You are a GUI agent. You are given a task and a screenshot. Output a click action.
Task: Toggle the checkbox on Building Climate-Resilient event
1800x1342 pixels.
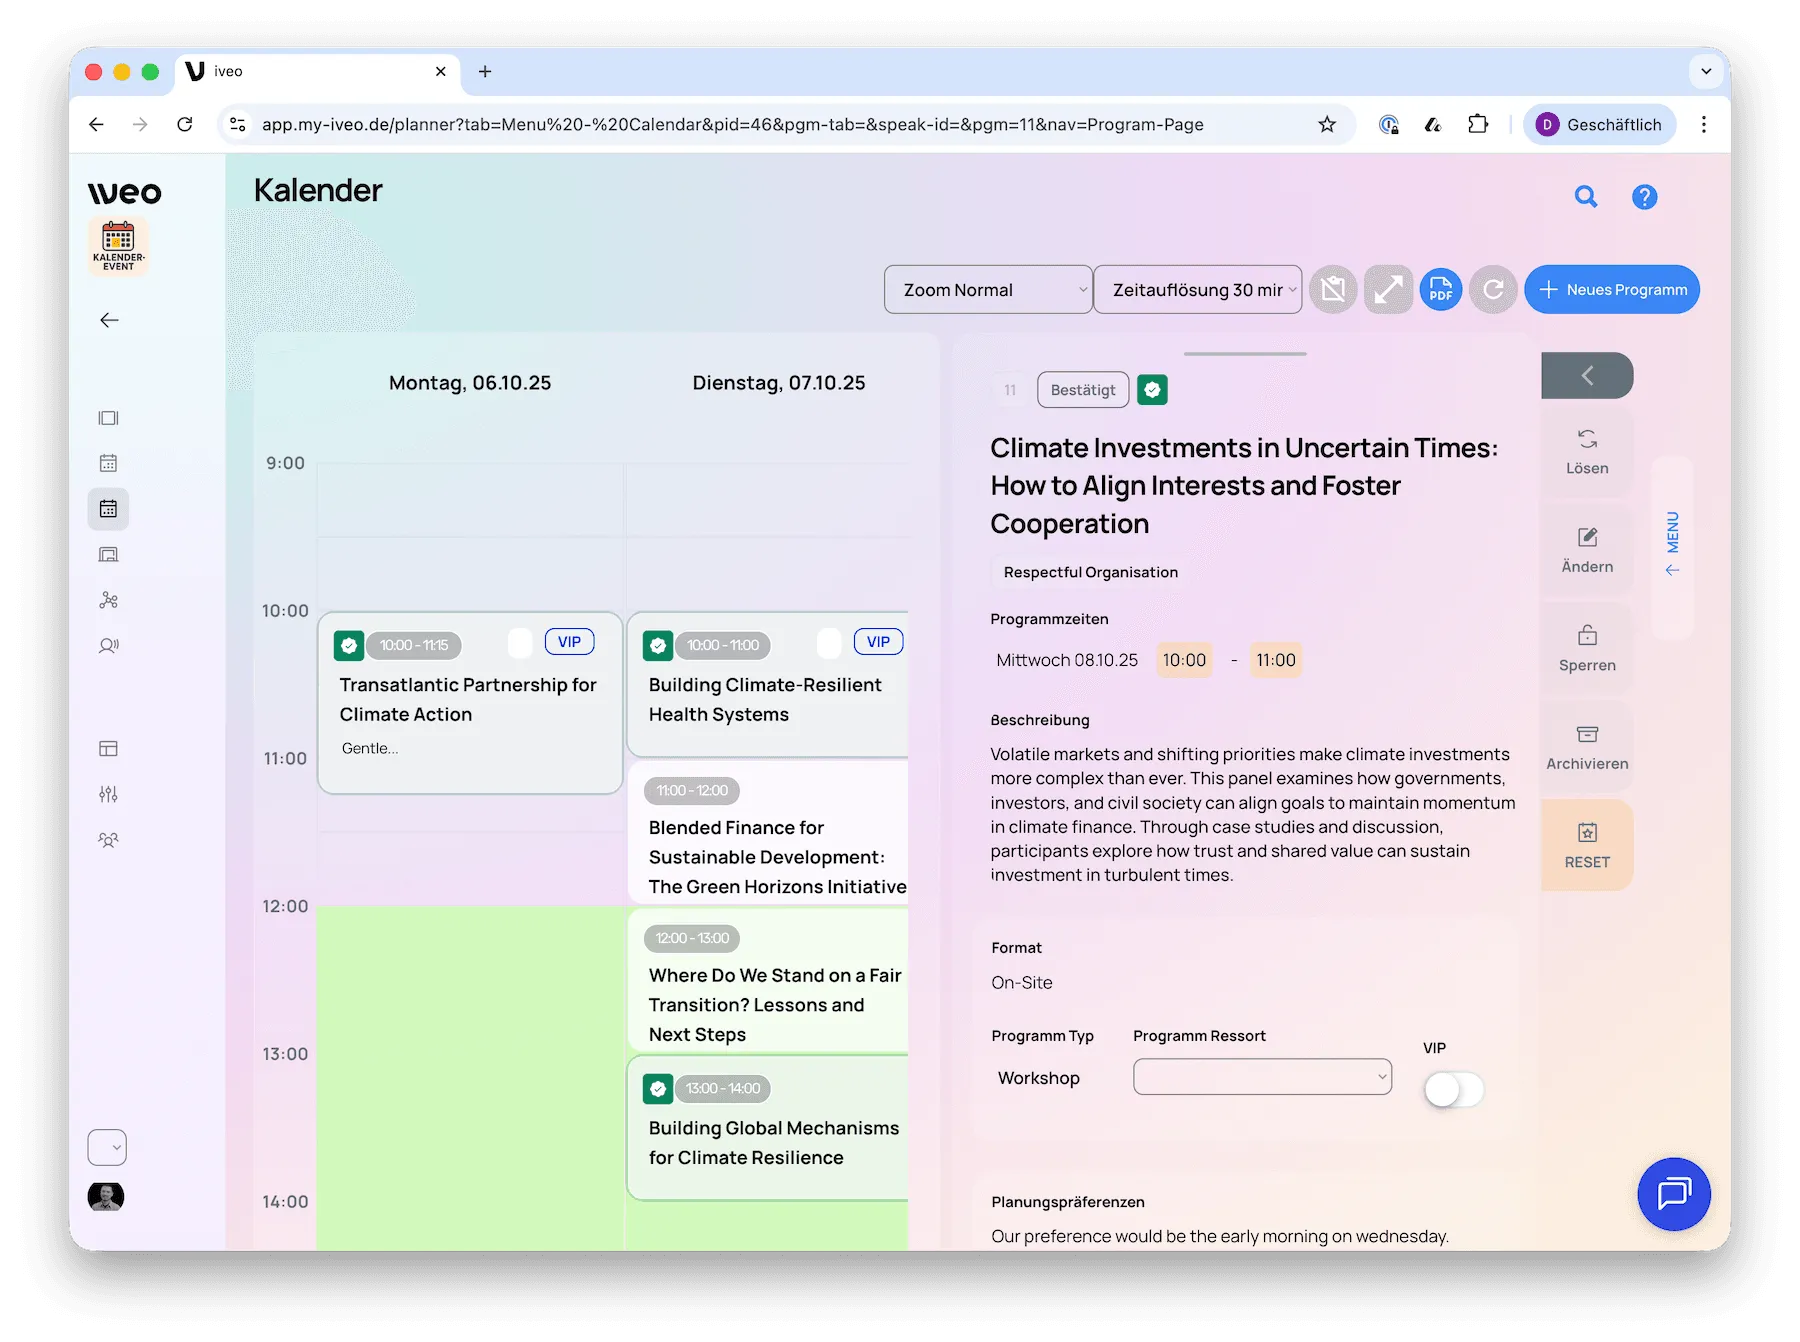click(x=829, y=645)
